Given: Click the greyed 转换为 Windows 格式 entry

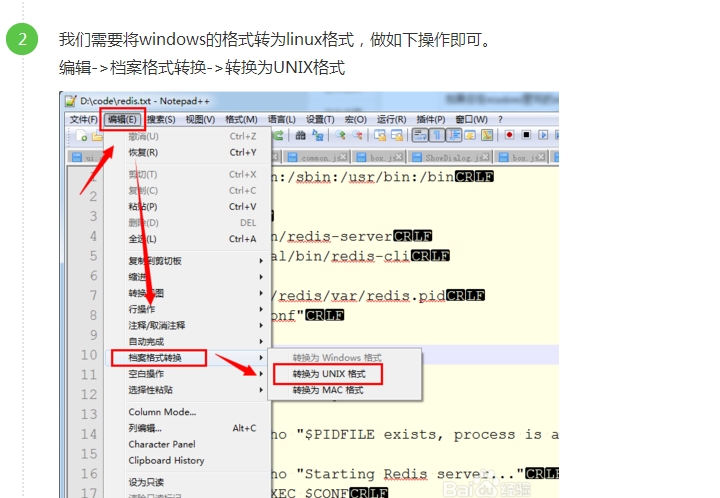Looking at the screenshot, I should click(x=345, y=358).
